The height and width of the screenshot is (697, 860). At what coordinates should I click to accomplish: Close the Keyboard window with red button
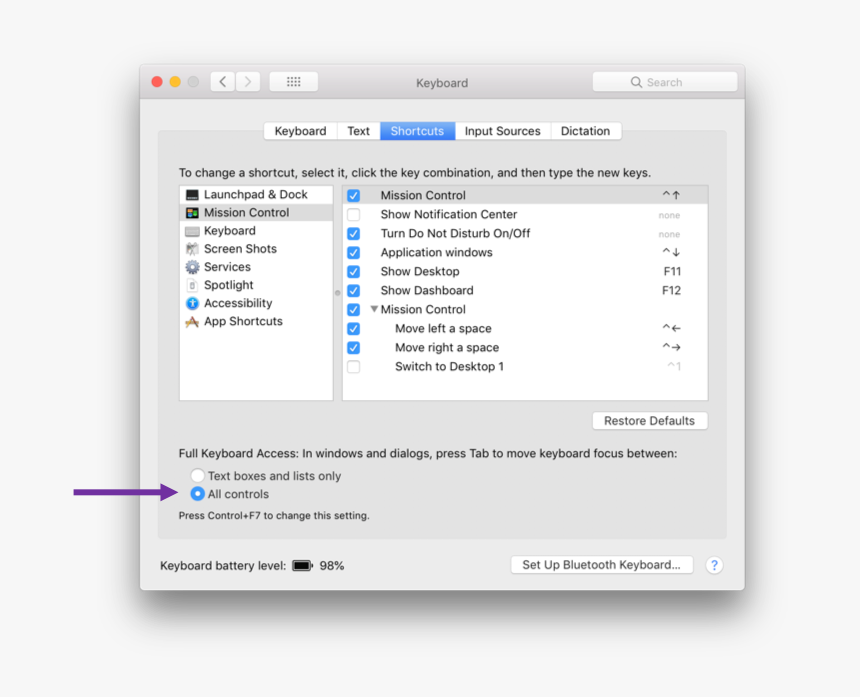coord(157,82)
